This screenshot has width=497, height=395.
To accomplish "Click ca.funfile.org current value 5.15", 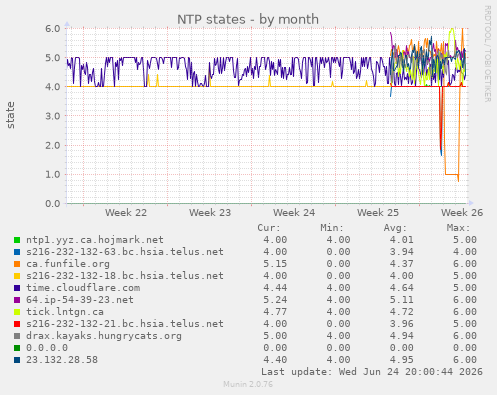I will point(275,264).
